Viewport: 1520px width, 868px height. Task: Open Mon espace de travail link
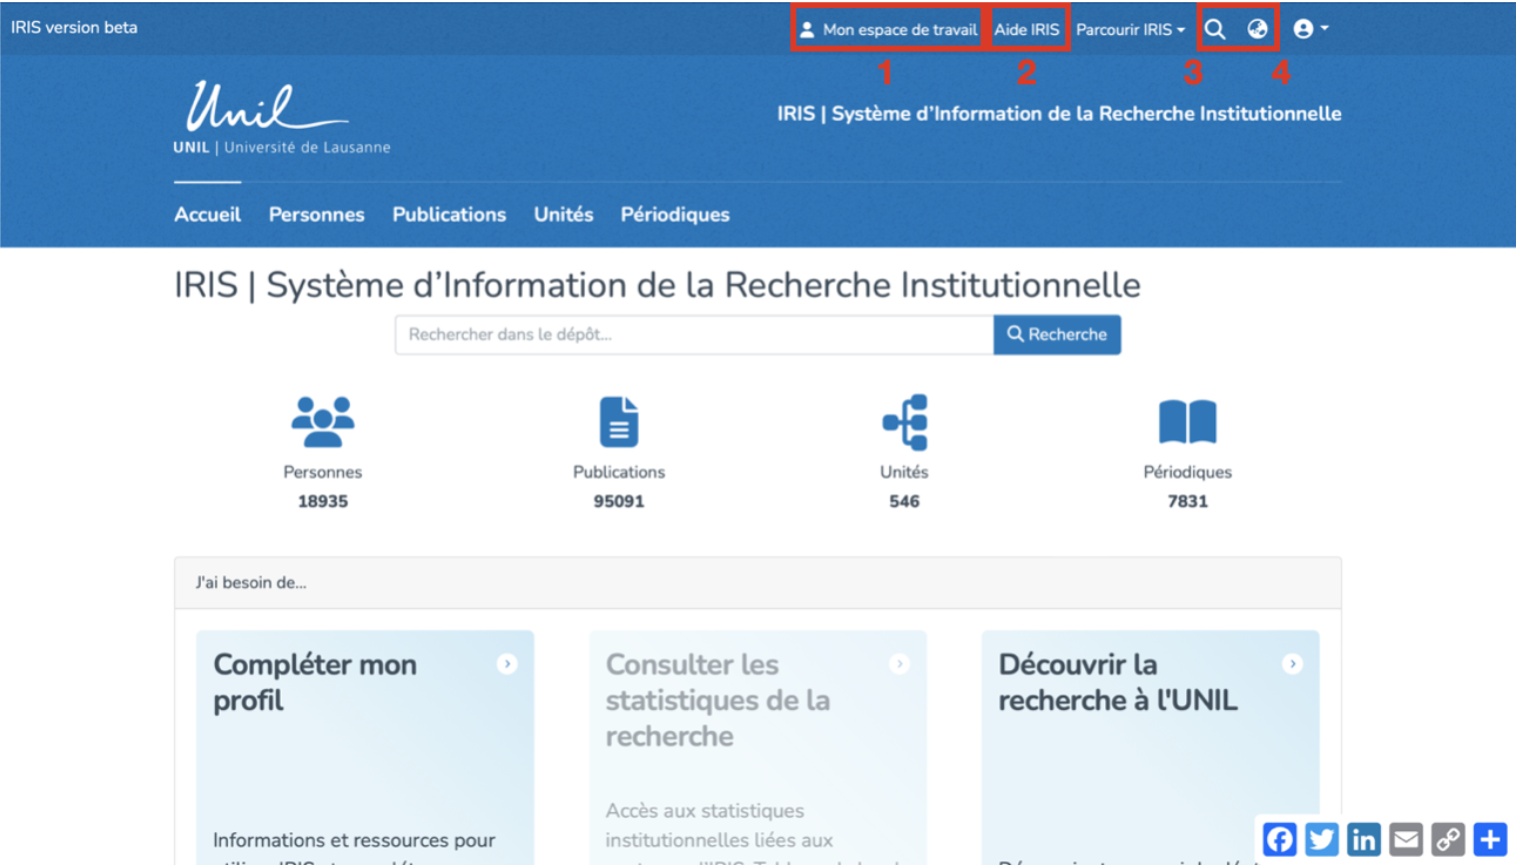(x=888, y=30)
